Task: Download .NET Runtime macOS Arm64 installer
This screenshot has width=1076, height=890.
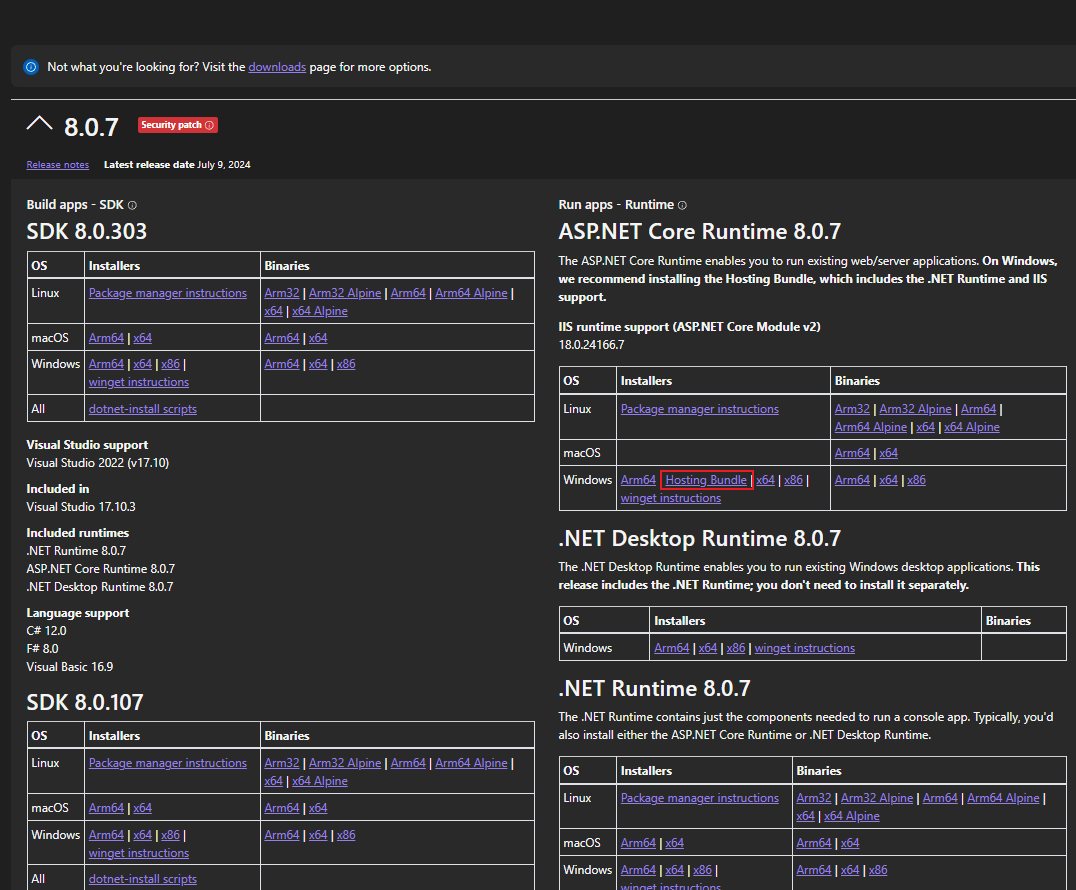Action: click(x=638, y=843)
